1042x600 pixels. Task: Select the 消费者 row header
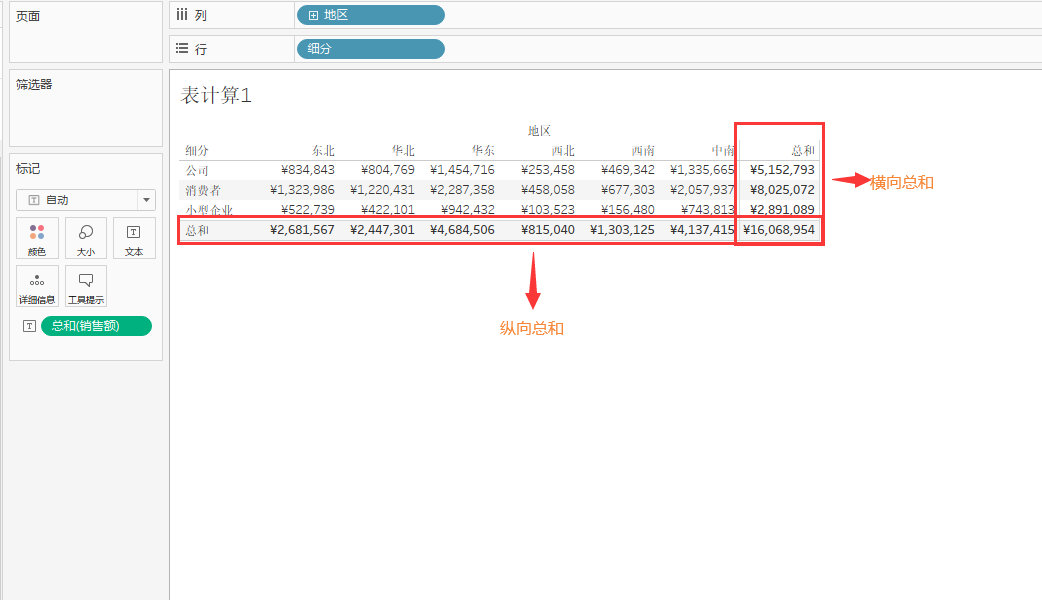[203, 190]
